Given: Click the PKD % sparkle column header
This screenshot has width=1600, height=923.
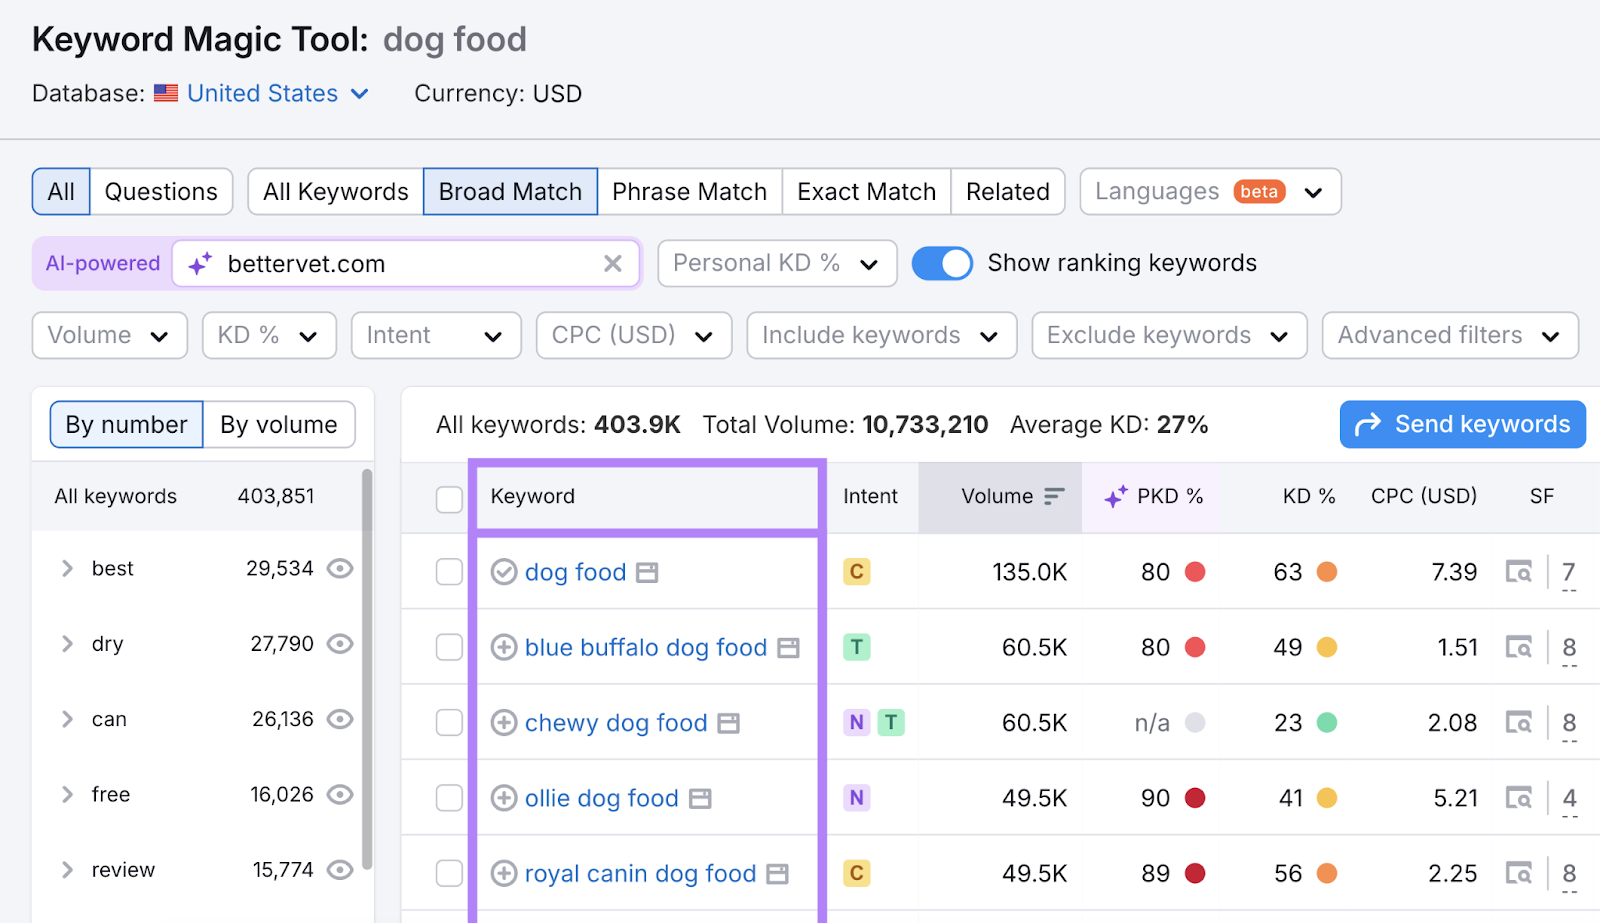Looking at the screenshot, I should pyautogui.click(x=1153, y=496).
